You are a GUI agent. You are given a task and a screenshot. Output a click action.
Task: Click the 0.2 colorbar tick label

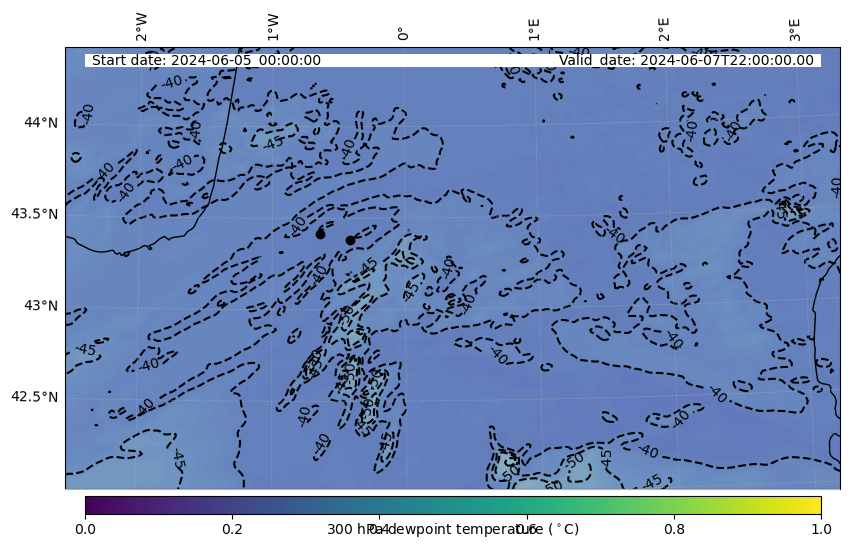(232, 528)
